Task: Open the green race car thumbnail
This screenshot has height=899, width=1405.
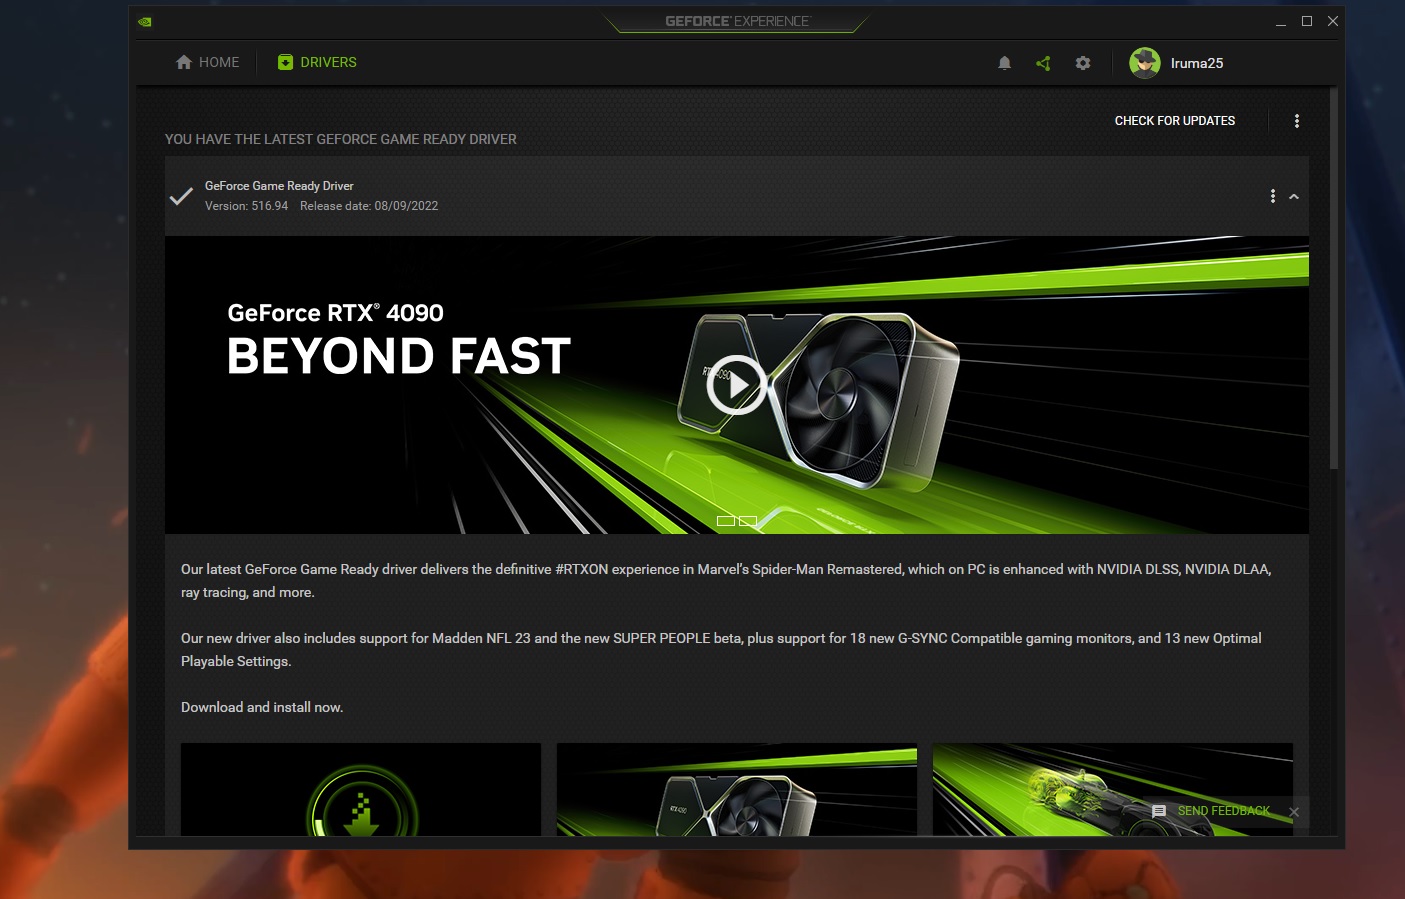Action: click(x=1113, y=789)
